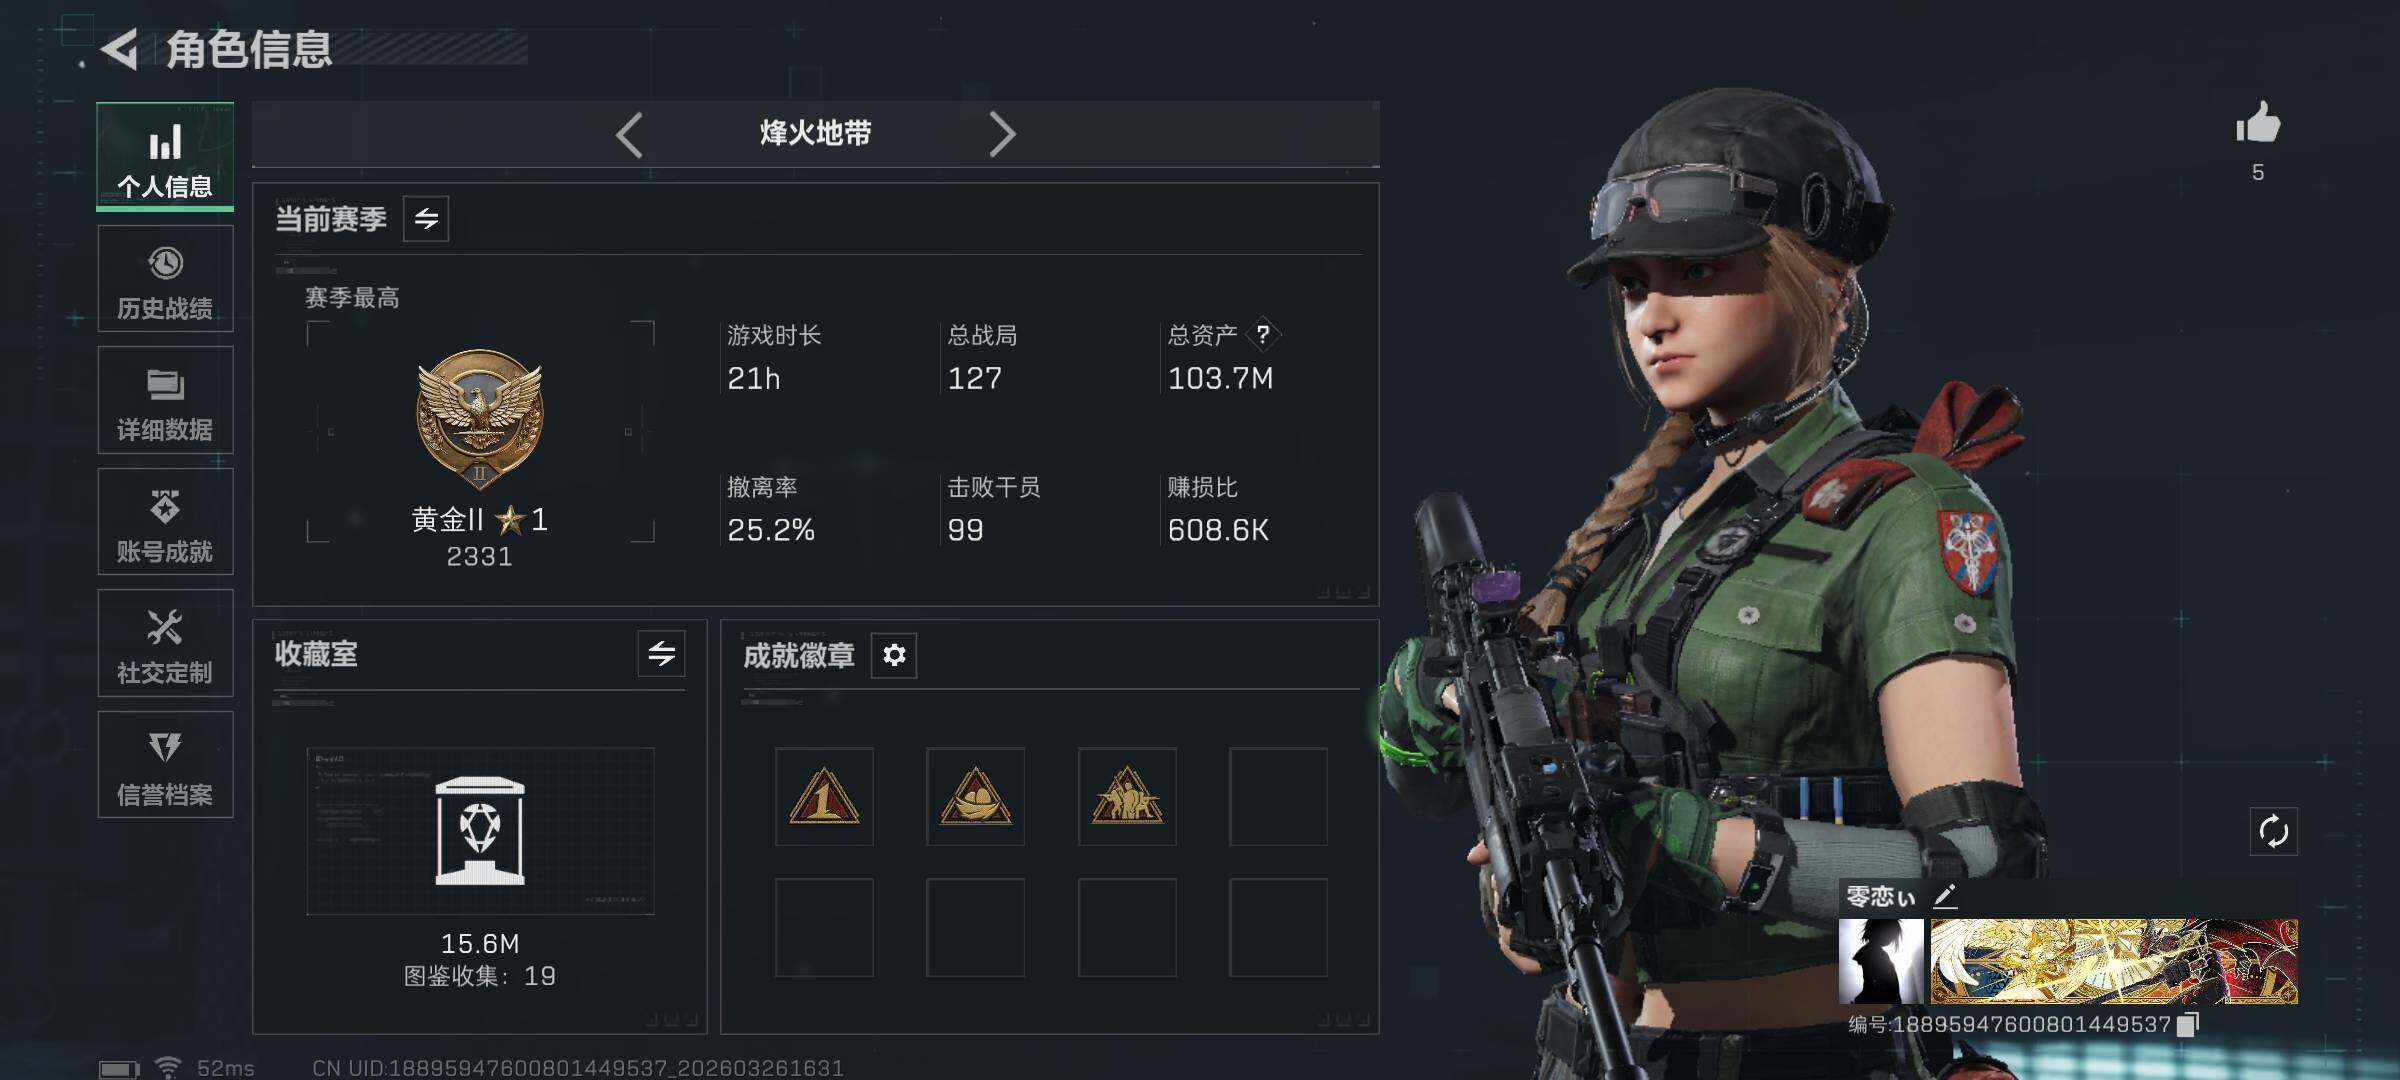Switch to the previous game mode
Viewport: 2400px width, 1080px height.
point(629,134)
